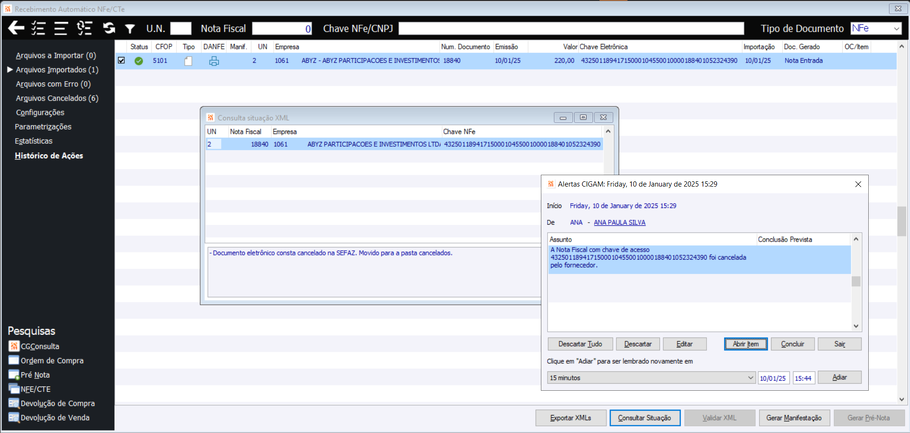
Task: Close the Alertas CIGAM dialog
Action: pos(858,183)
